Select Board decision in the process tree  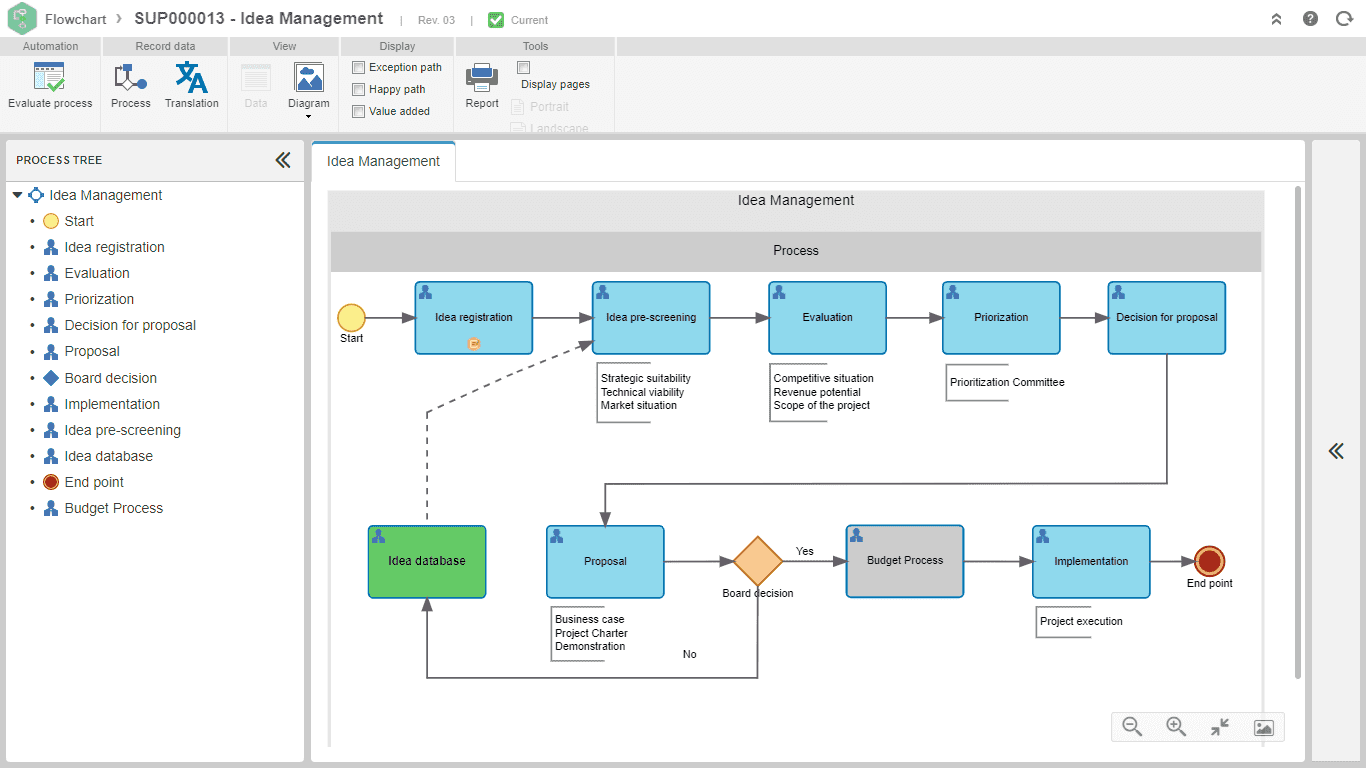pos(111,378)
